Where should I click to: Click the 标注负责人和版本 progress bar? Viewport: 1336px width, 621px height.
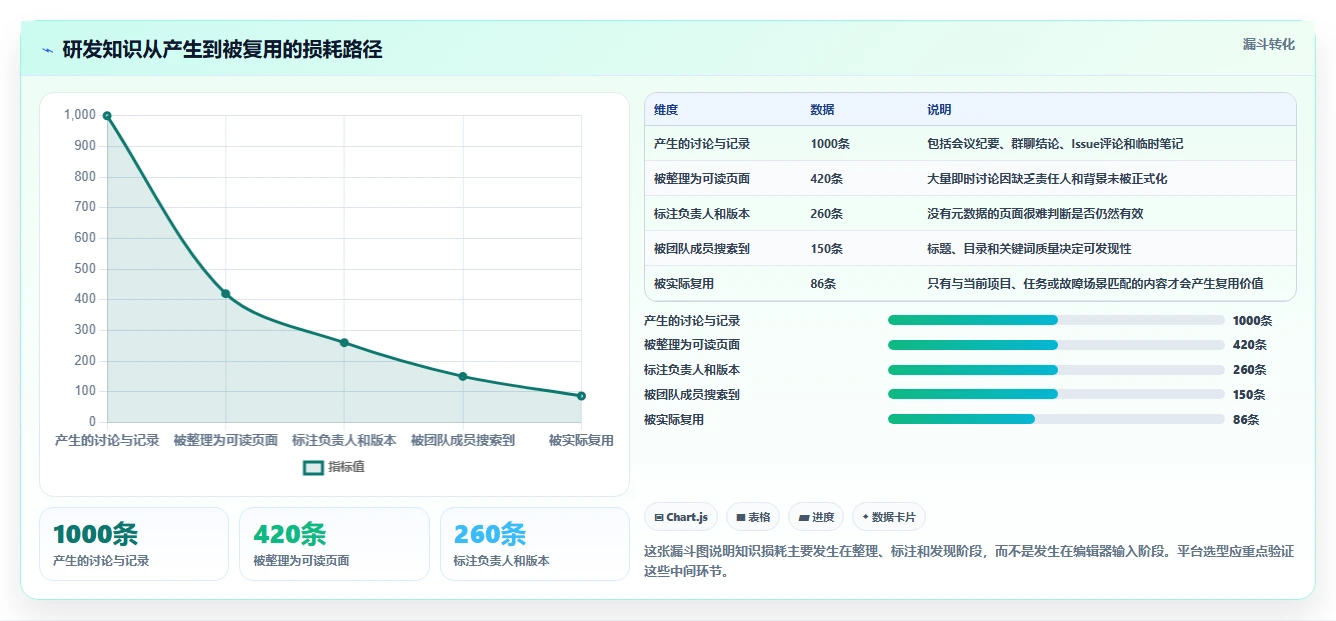click(1056, 370)
